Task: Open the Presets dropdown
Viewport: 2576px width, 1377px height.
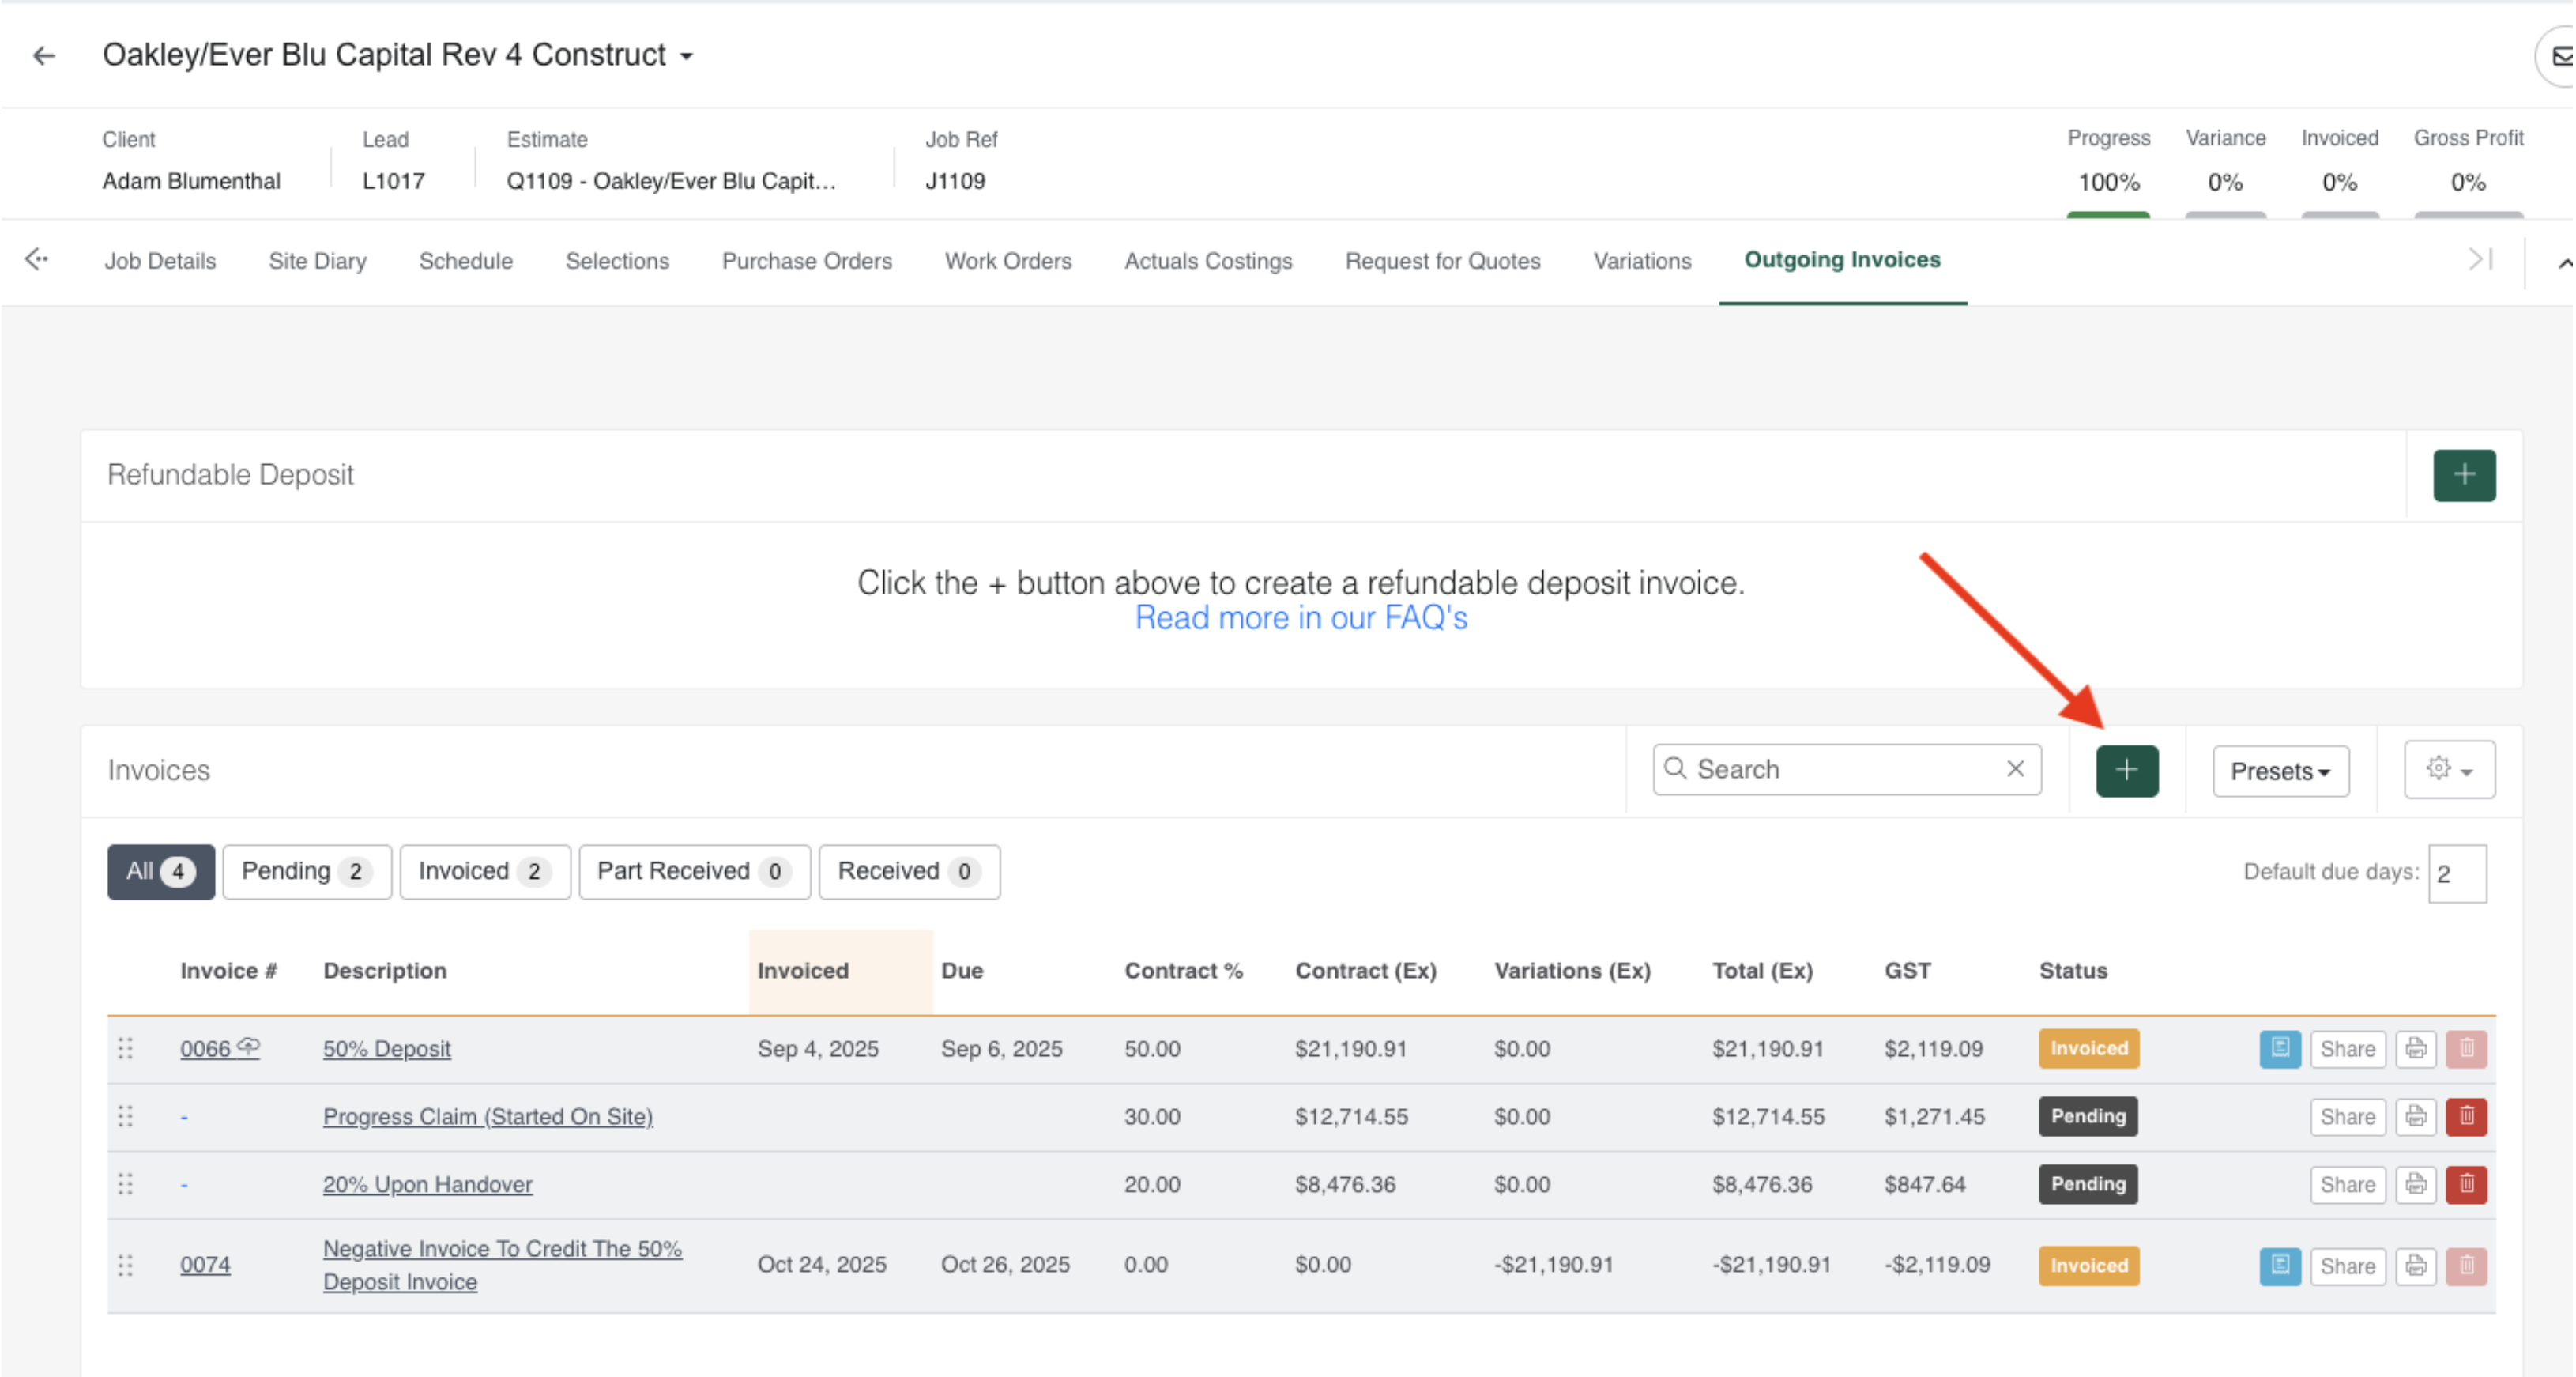Action: point(2280,771)
